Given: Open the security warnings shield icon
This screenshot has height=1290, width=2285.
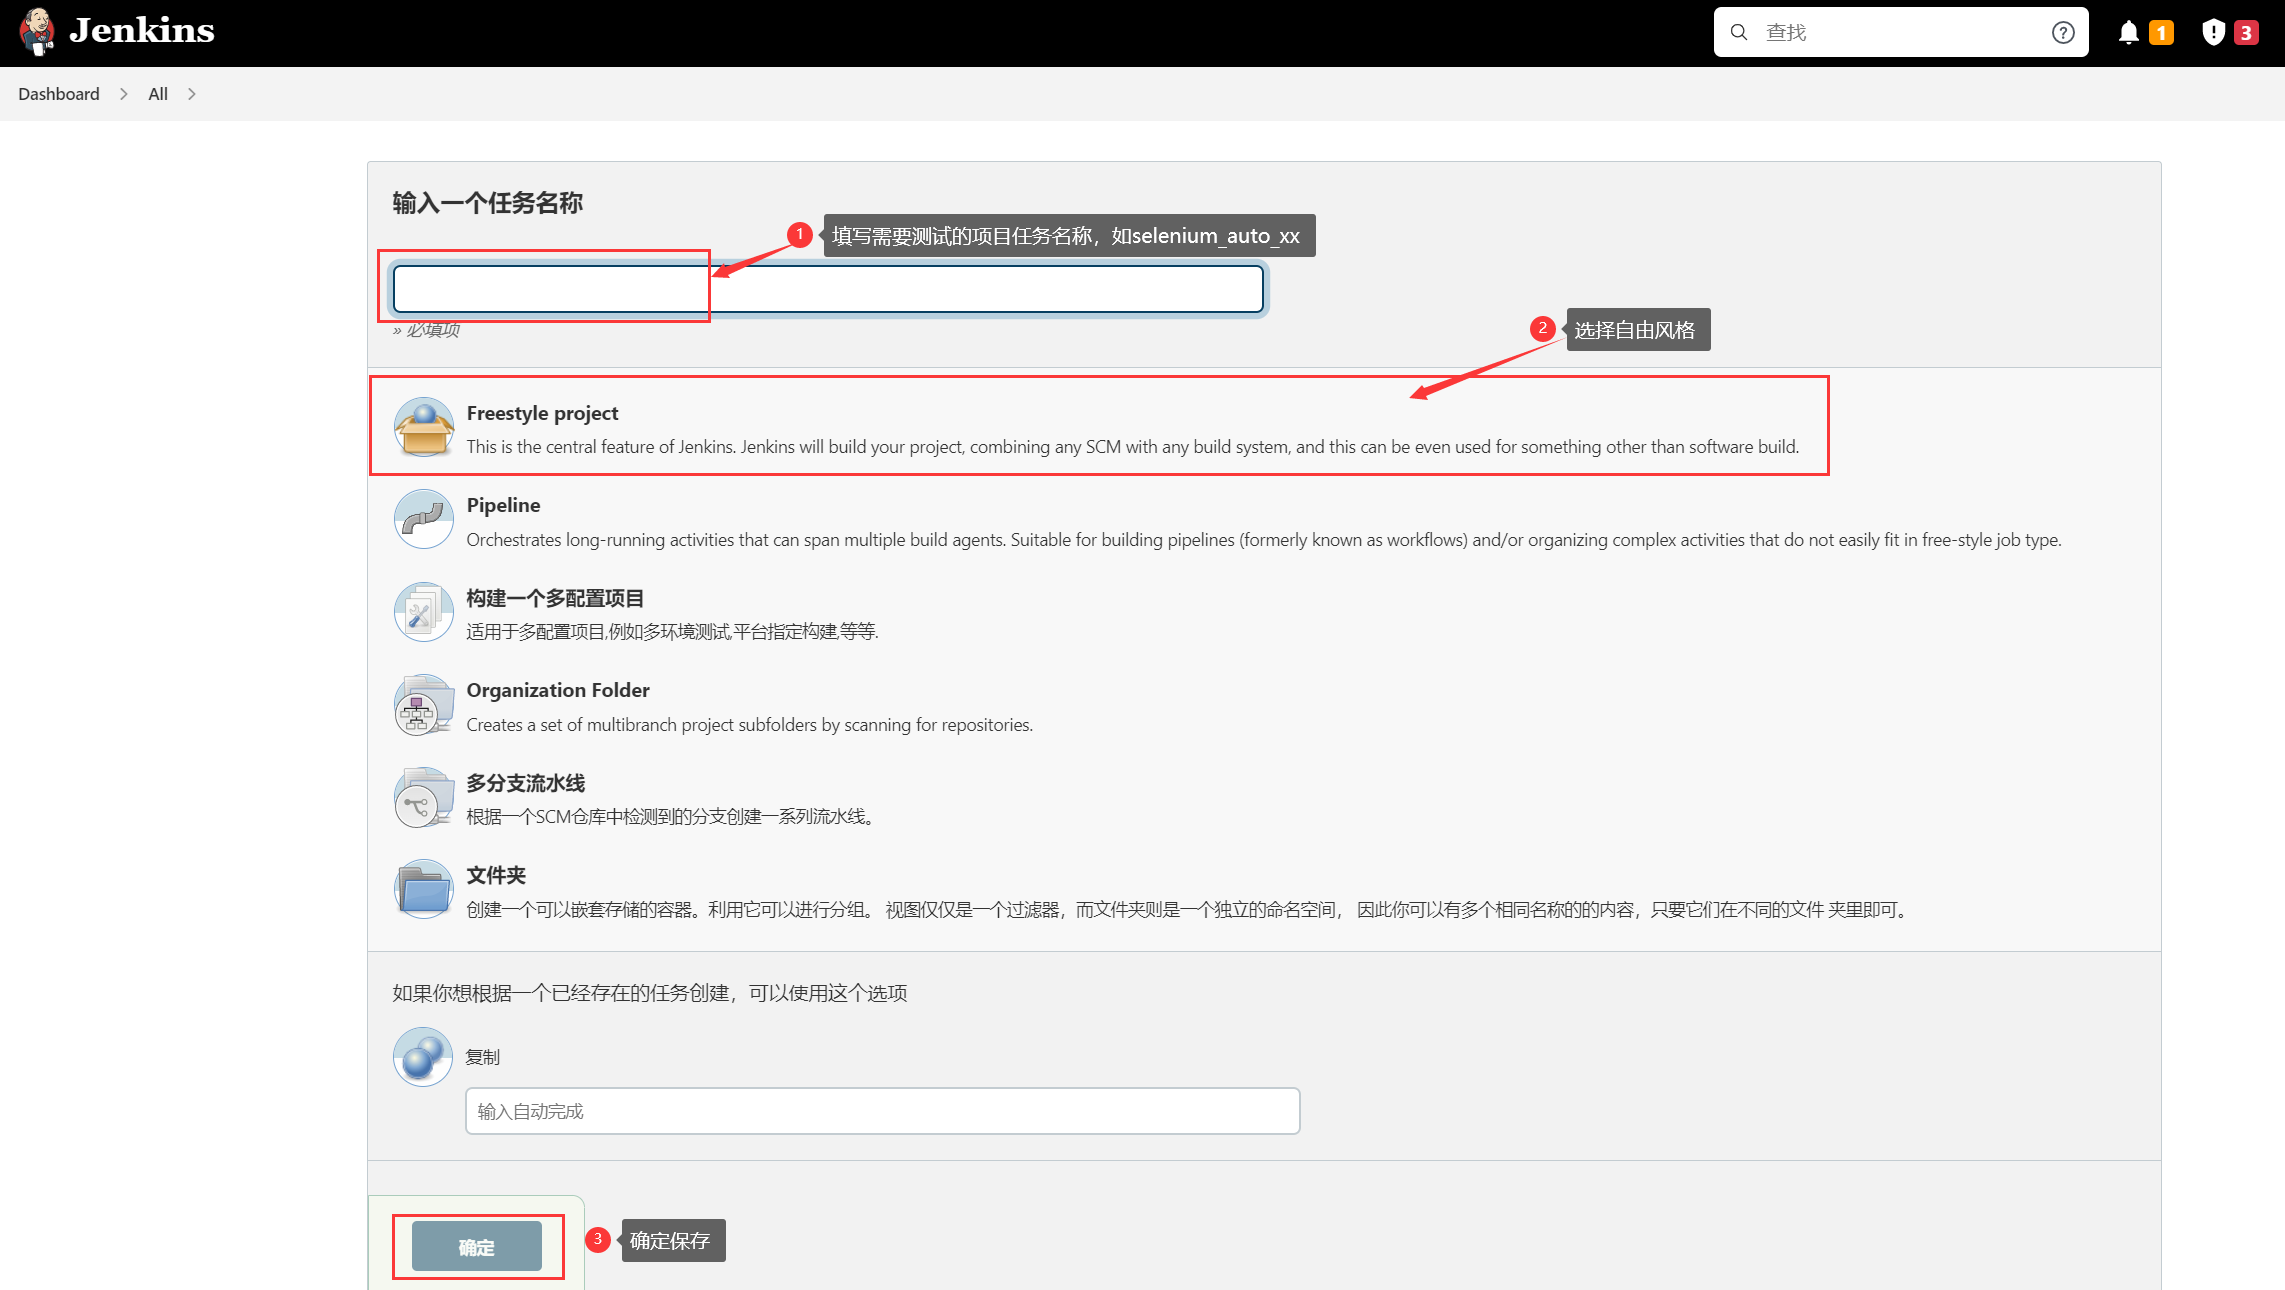Looking at the screenshot, I should 2213,33.
